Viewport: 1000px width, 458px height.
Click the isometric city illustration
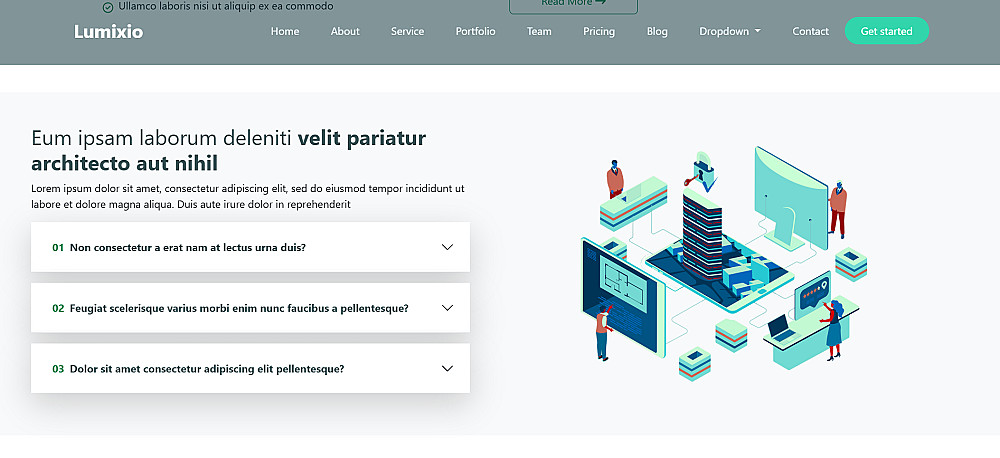pyautogui.click(x=724, y=263)
